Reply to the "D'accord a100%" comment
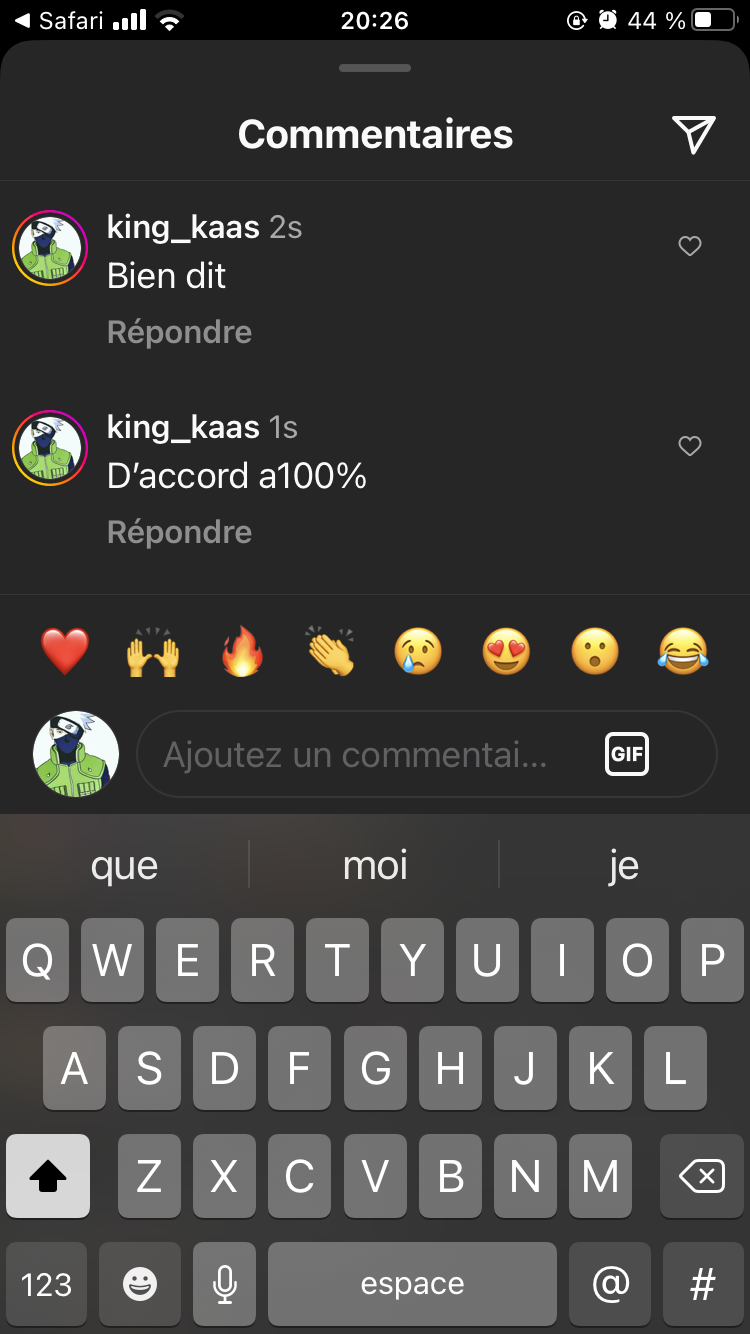The height and width of the screenshot is (1334, 750). [180, 532]
